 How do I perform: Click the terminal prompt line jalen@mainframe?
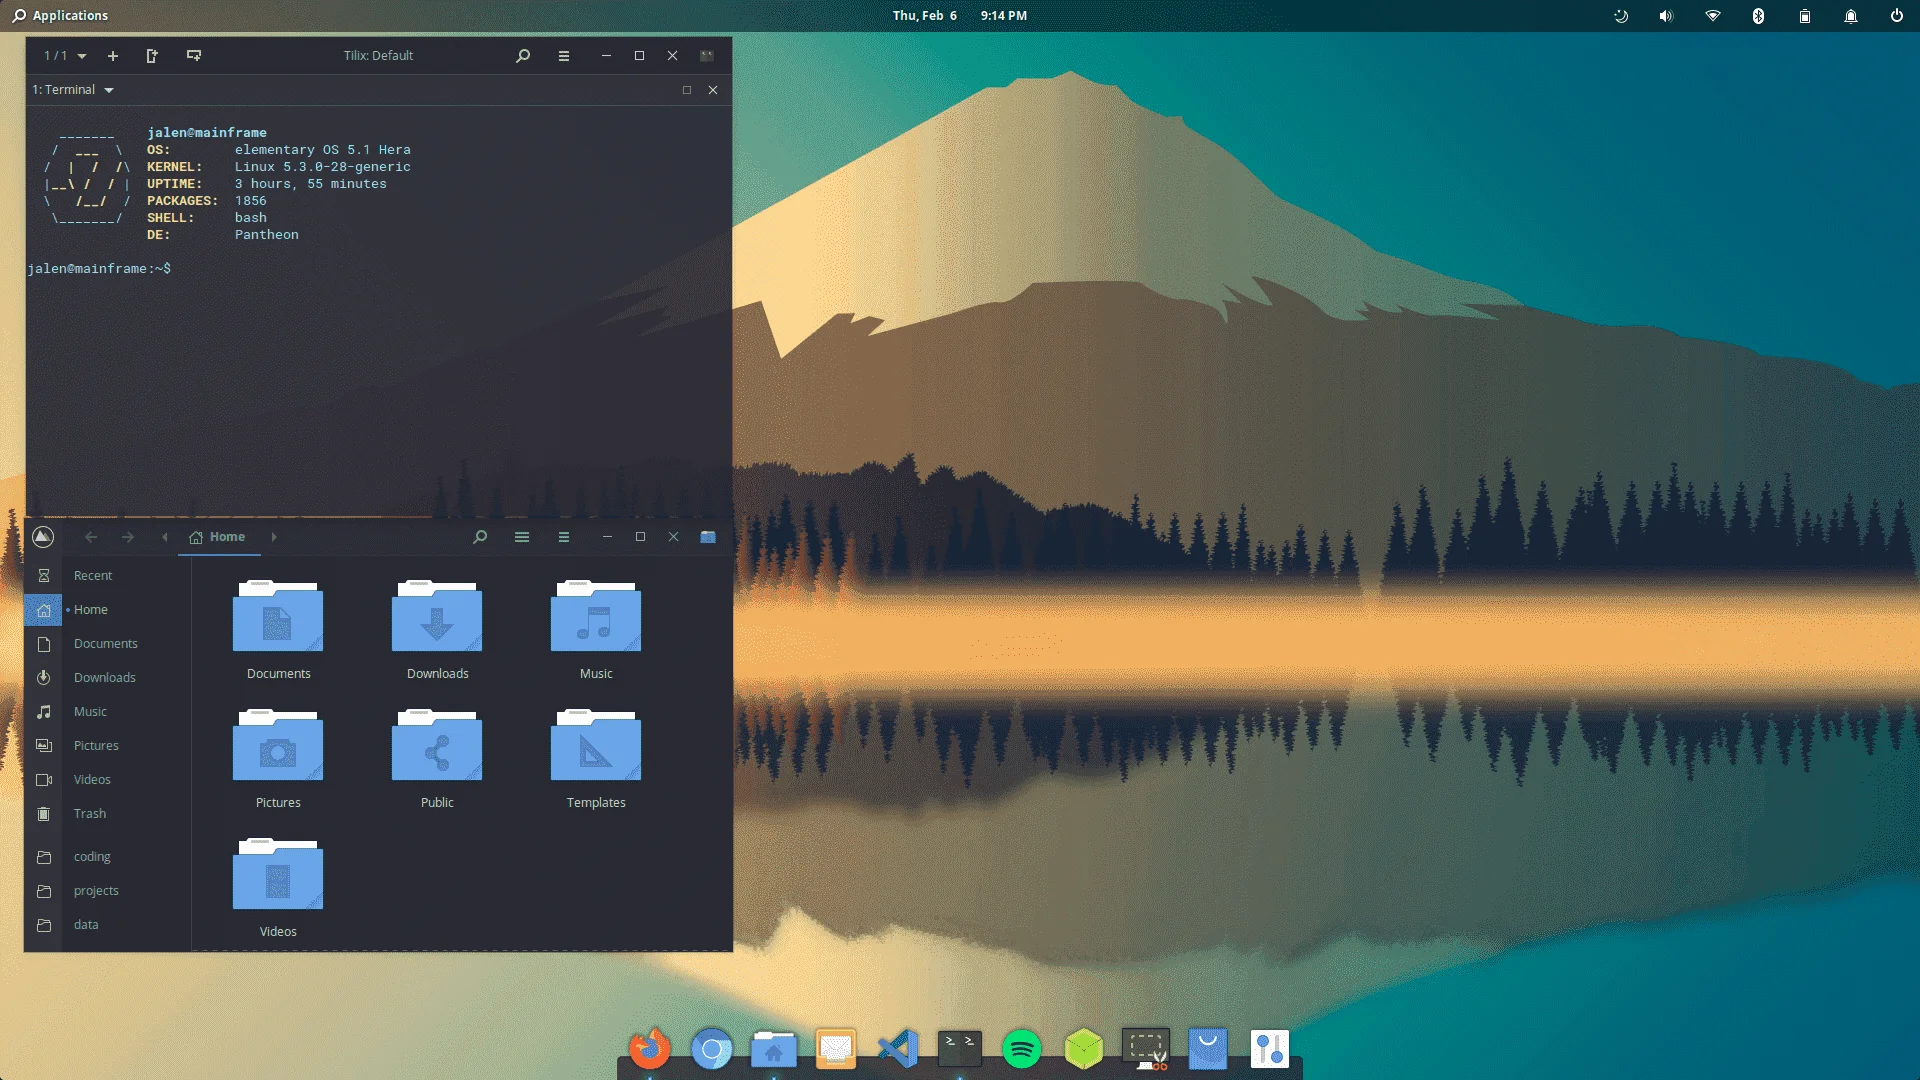click(99, 269)
